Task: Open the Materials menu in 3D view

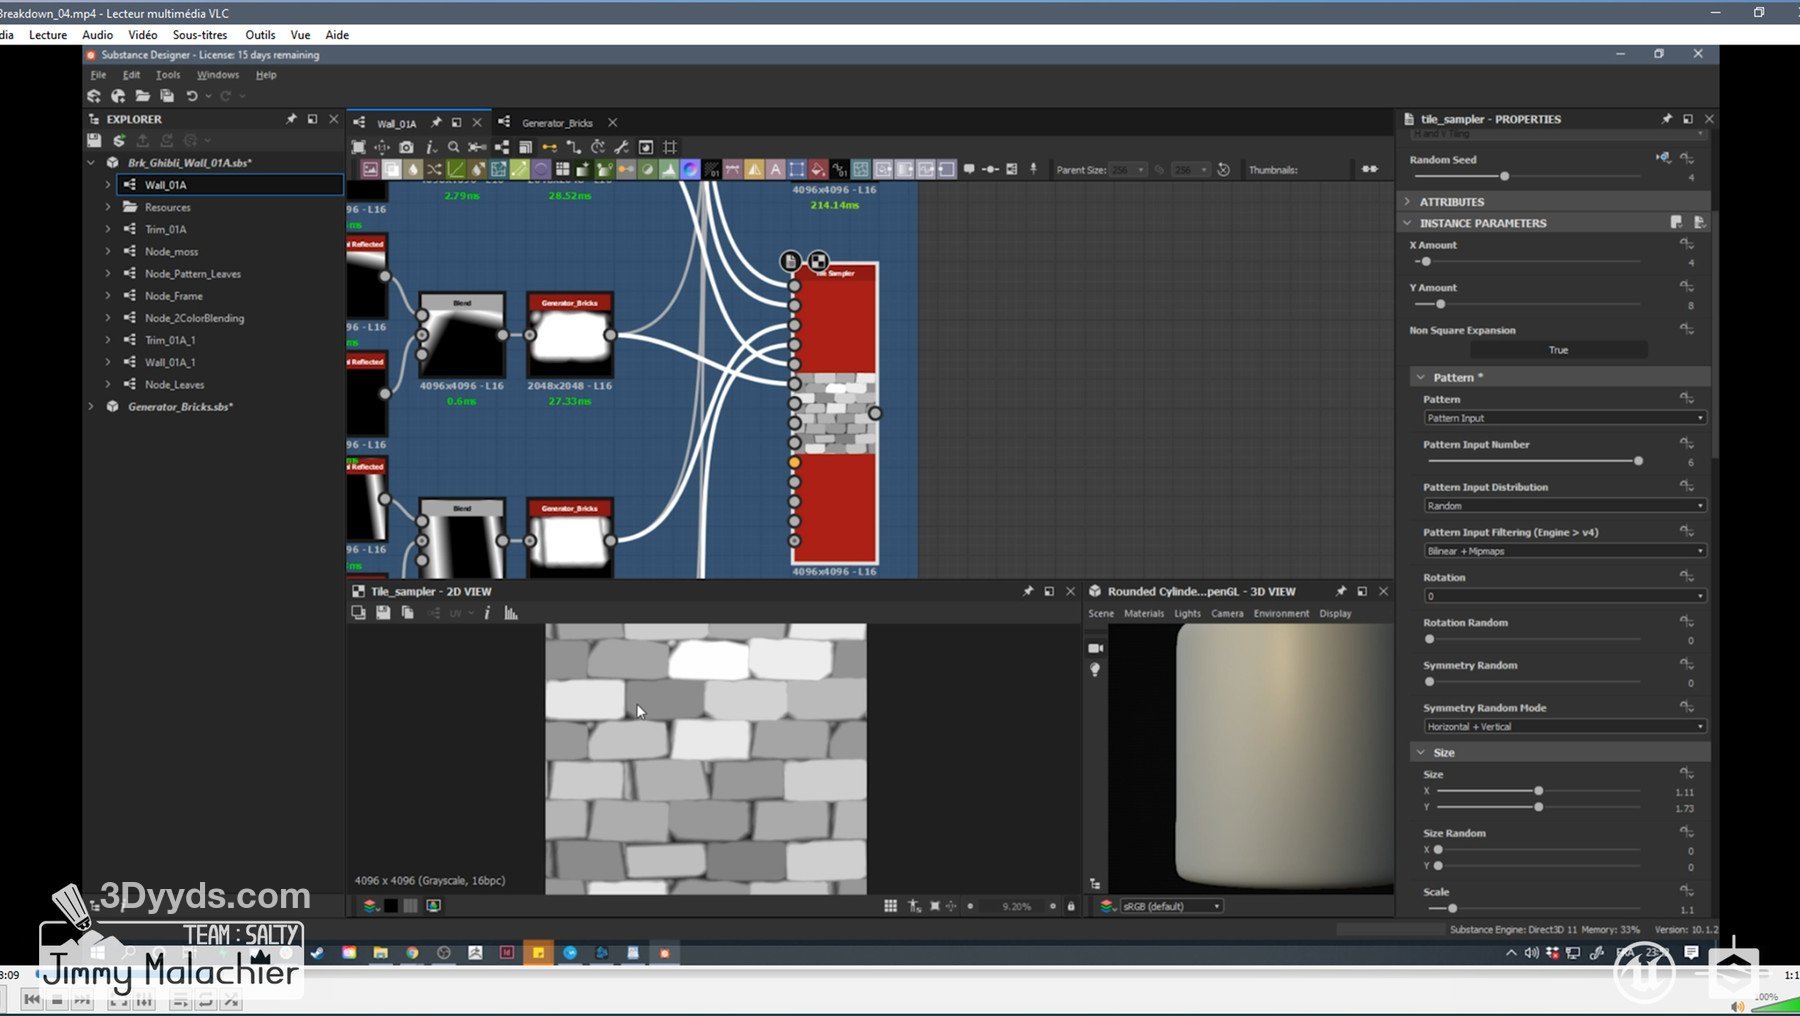Action: (x=1143, y=614)
